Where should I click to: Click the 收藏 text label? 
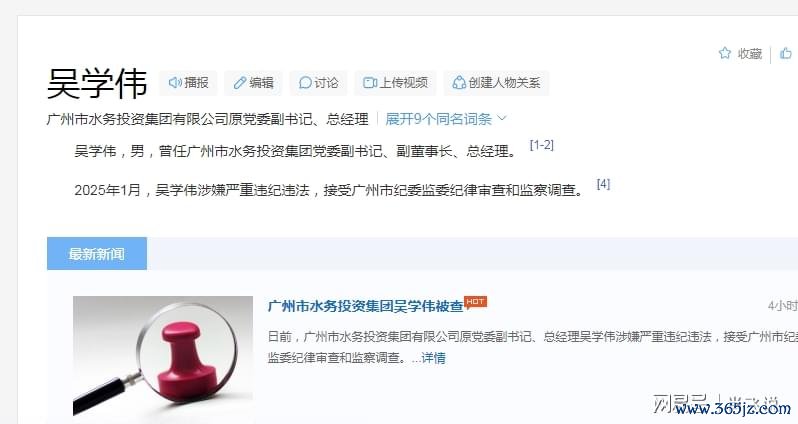coord(750,53)
